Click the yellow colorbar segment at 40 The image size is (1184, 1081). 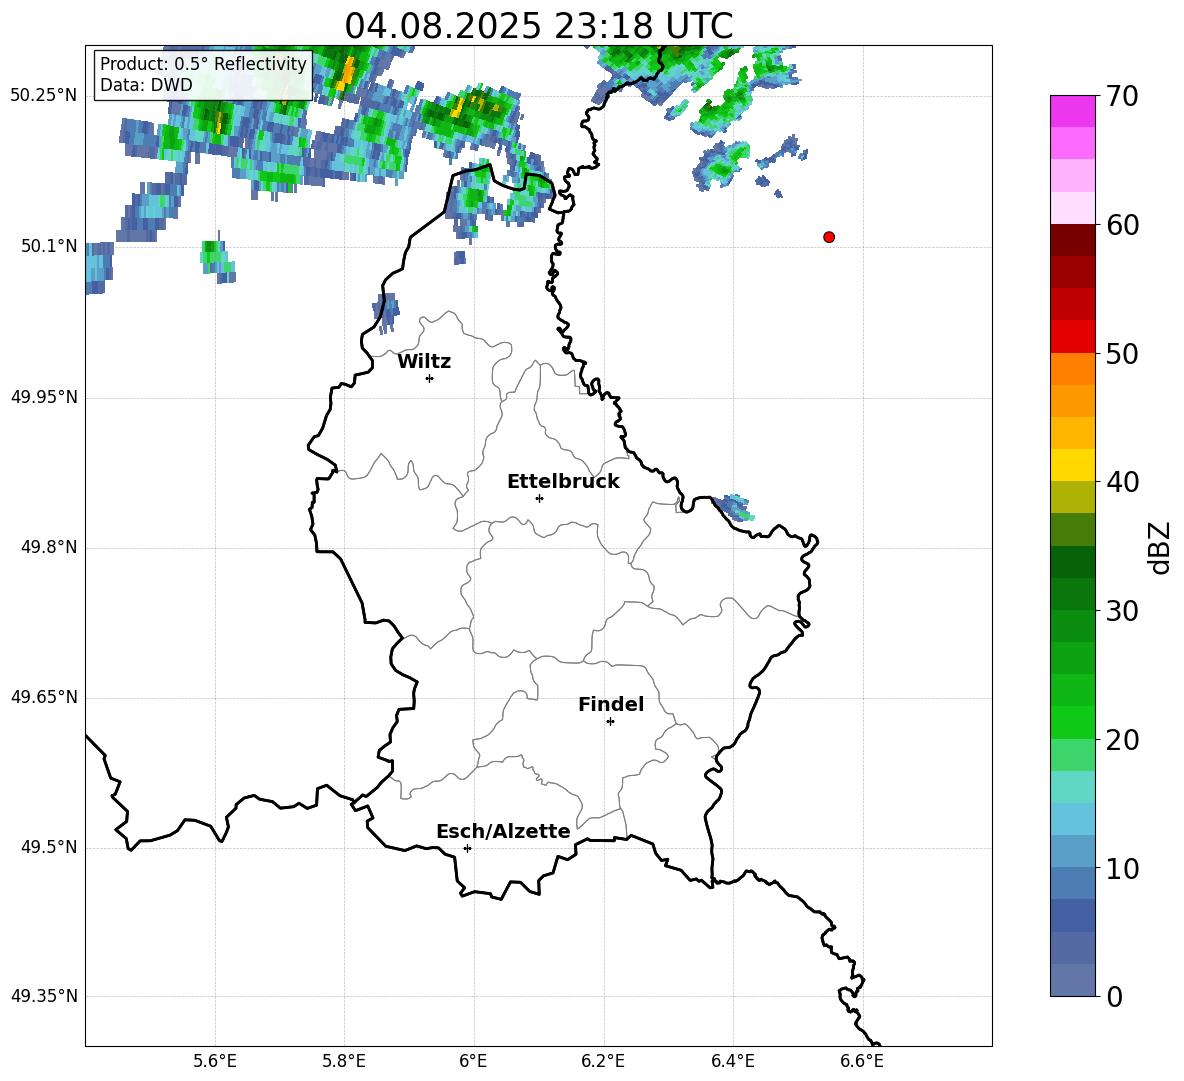pos(1073,465)
